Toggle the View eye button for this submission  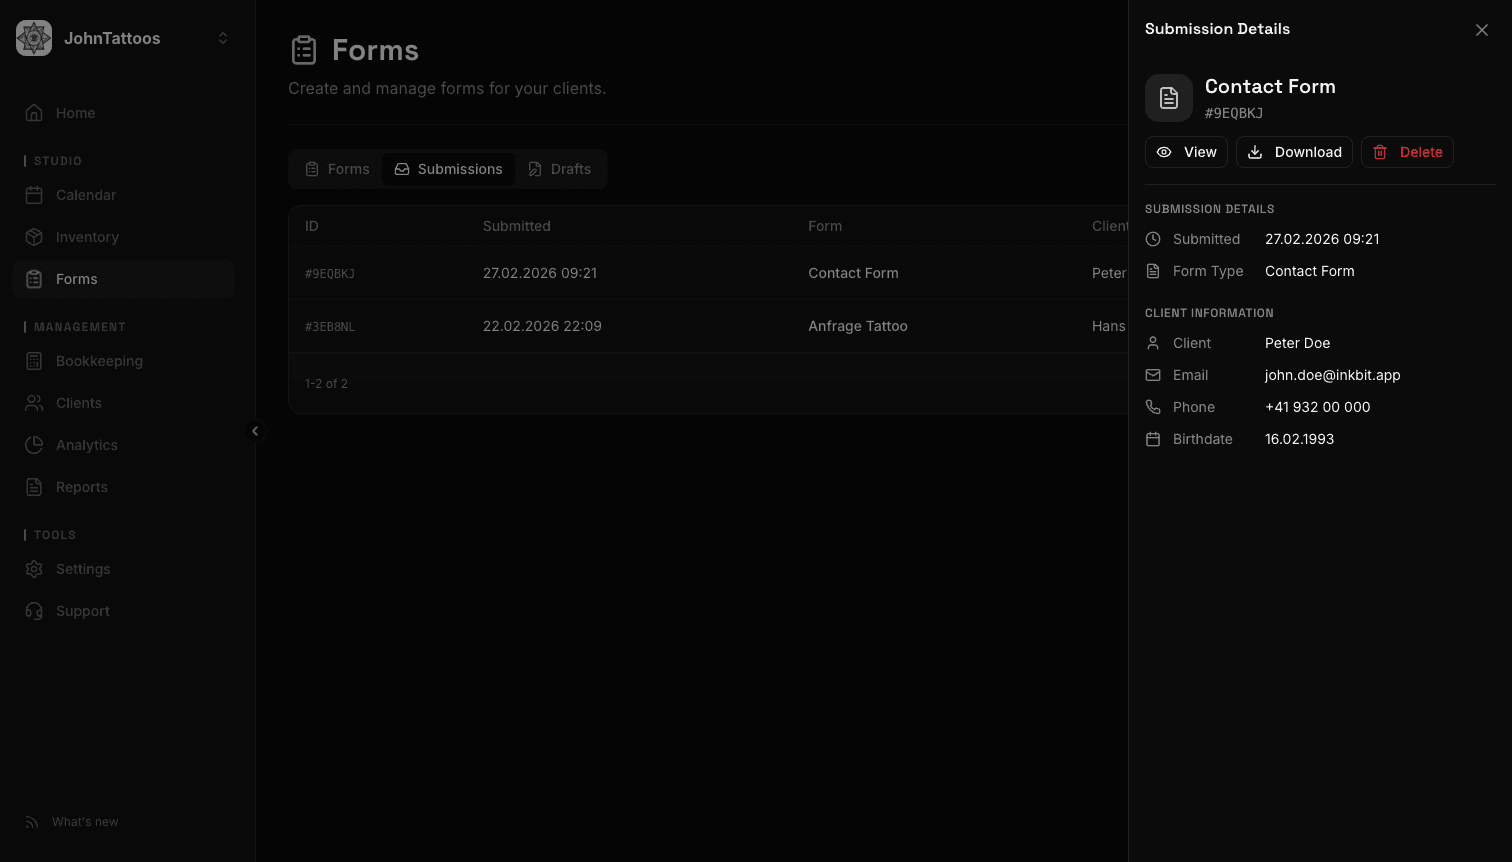1186,151
